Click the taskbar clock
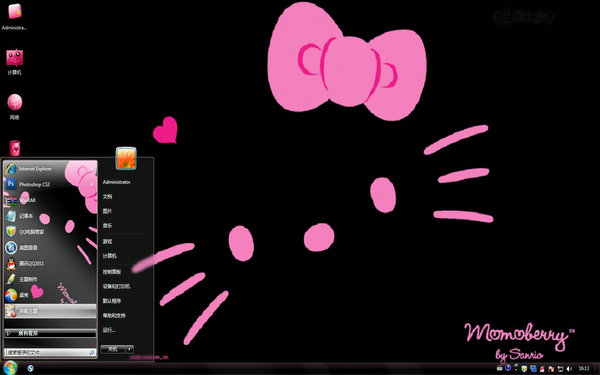 click(584, 368)
